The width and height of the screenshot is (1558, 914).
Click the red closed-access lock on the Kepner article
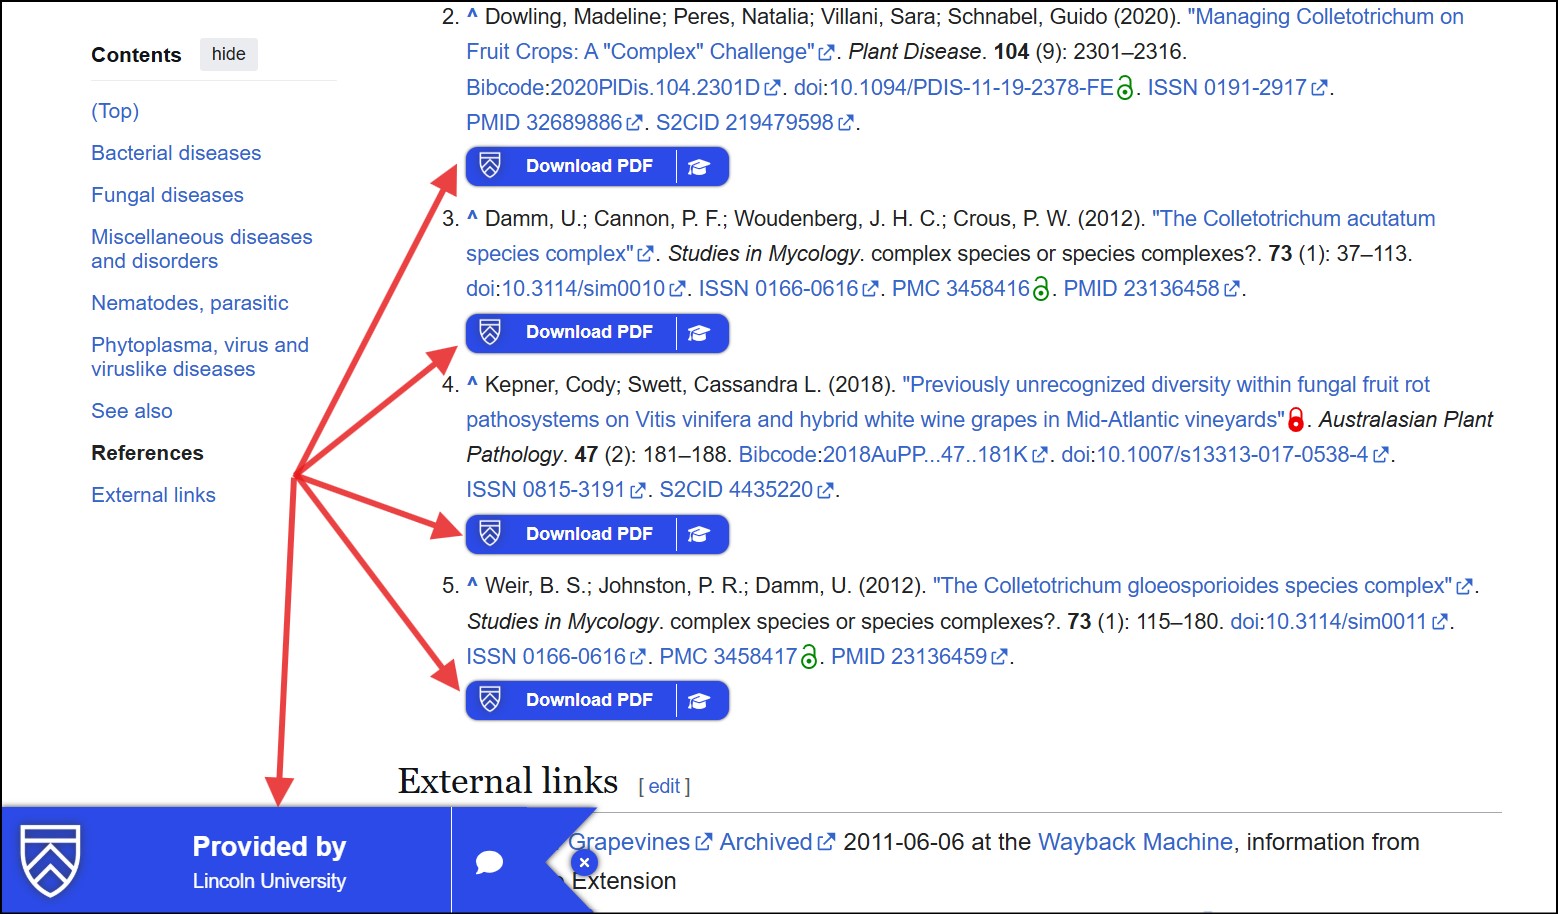click(x=1297, y=420)
